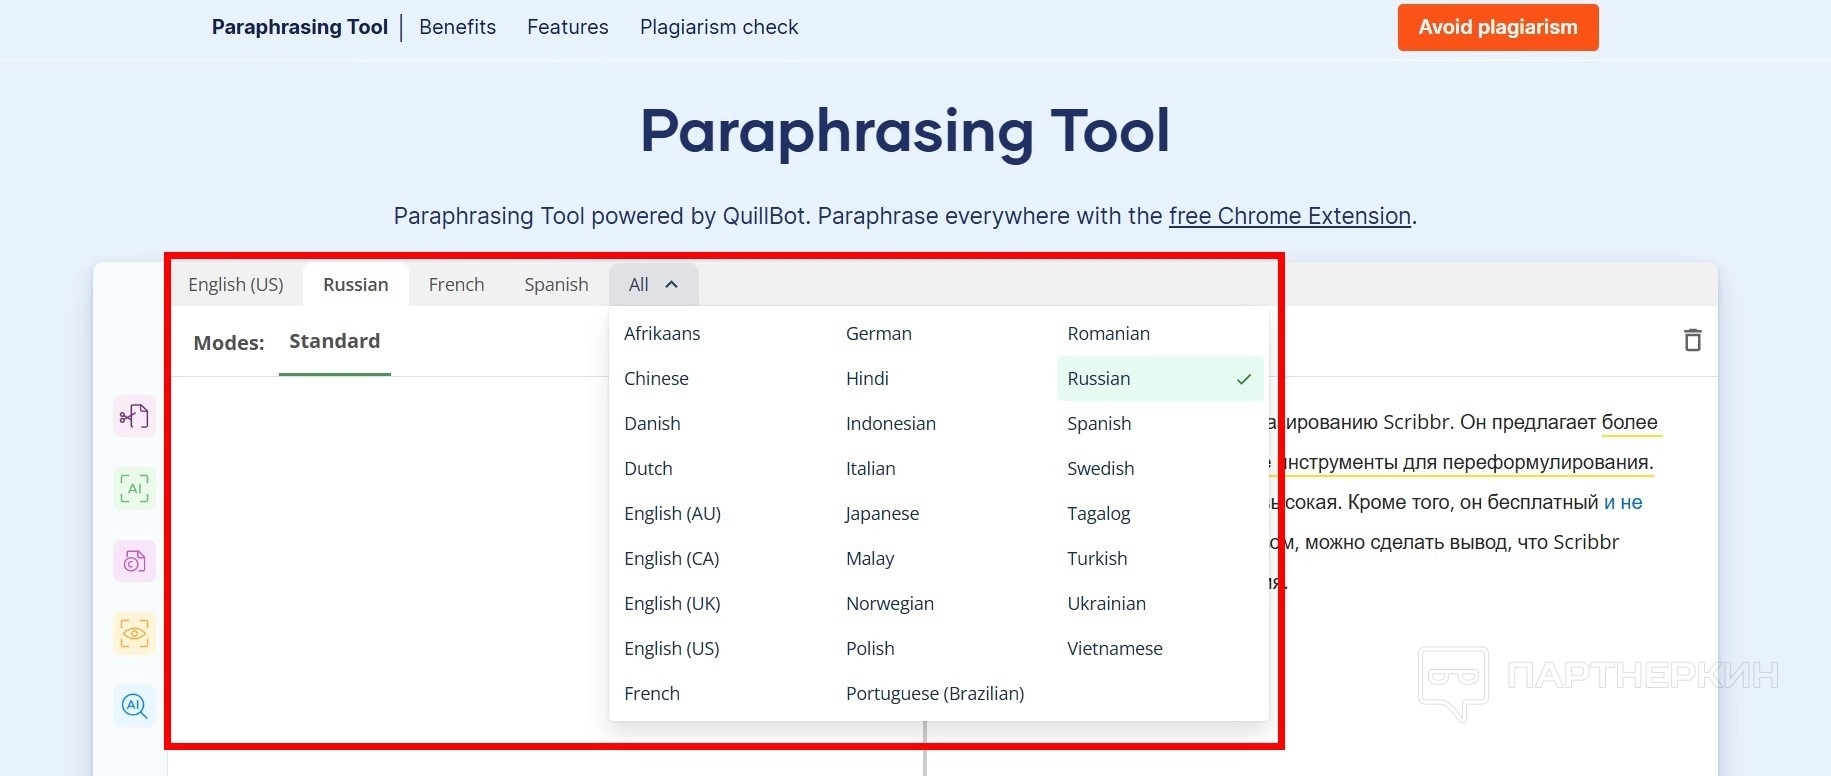Choose French in the dropdown list

tap(652, 693)
